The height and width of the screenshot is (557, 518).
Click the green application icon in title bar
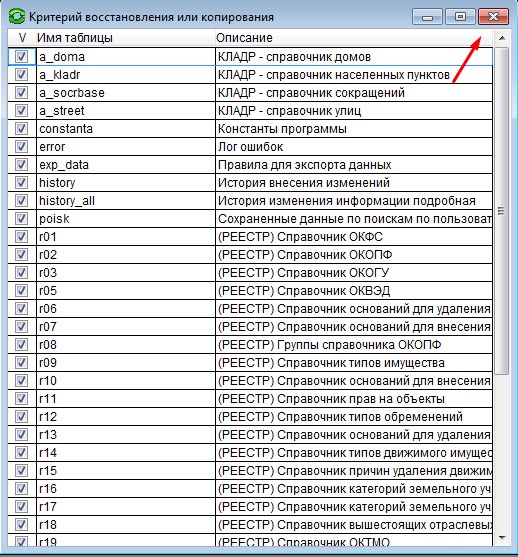click(x=16, y=17)
